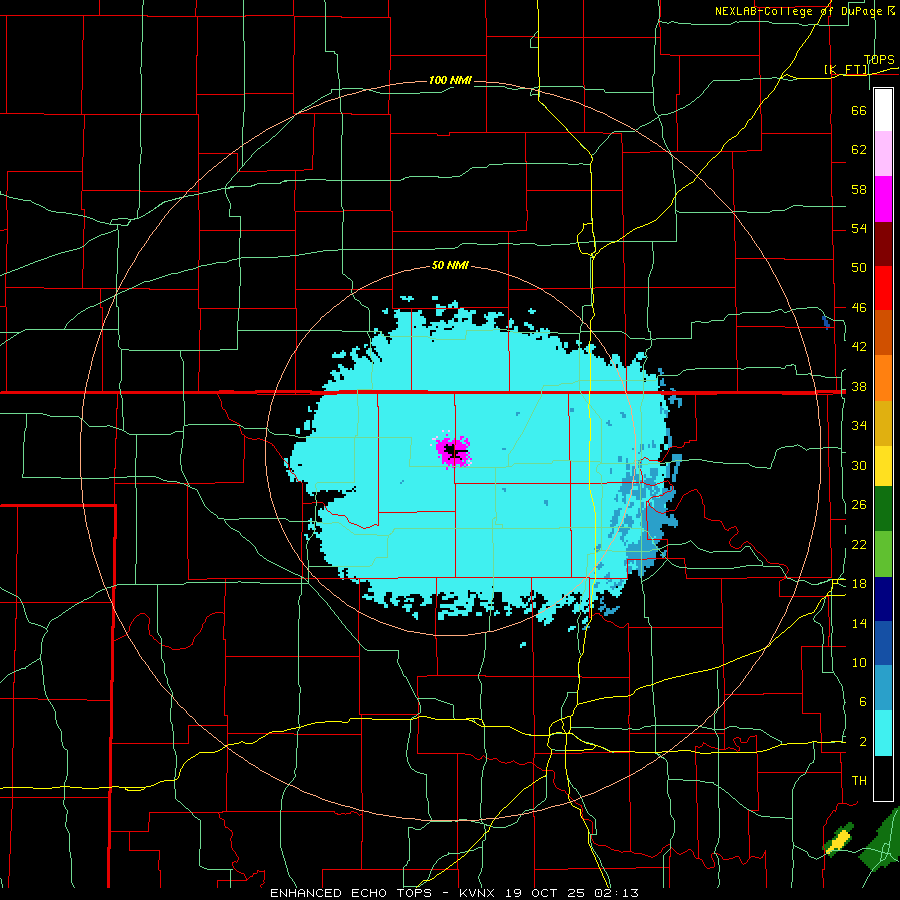Select the magenta swatch in the legend

[x=883, y=199]
